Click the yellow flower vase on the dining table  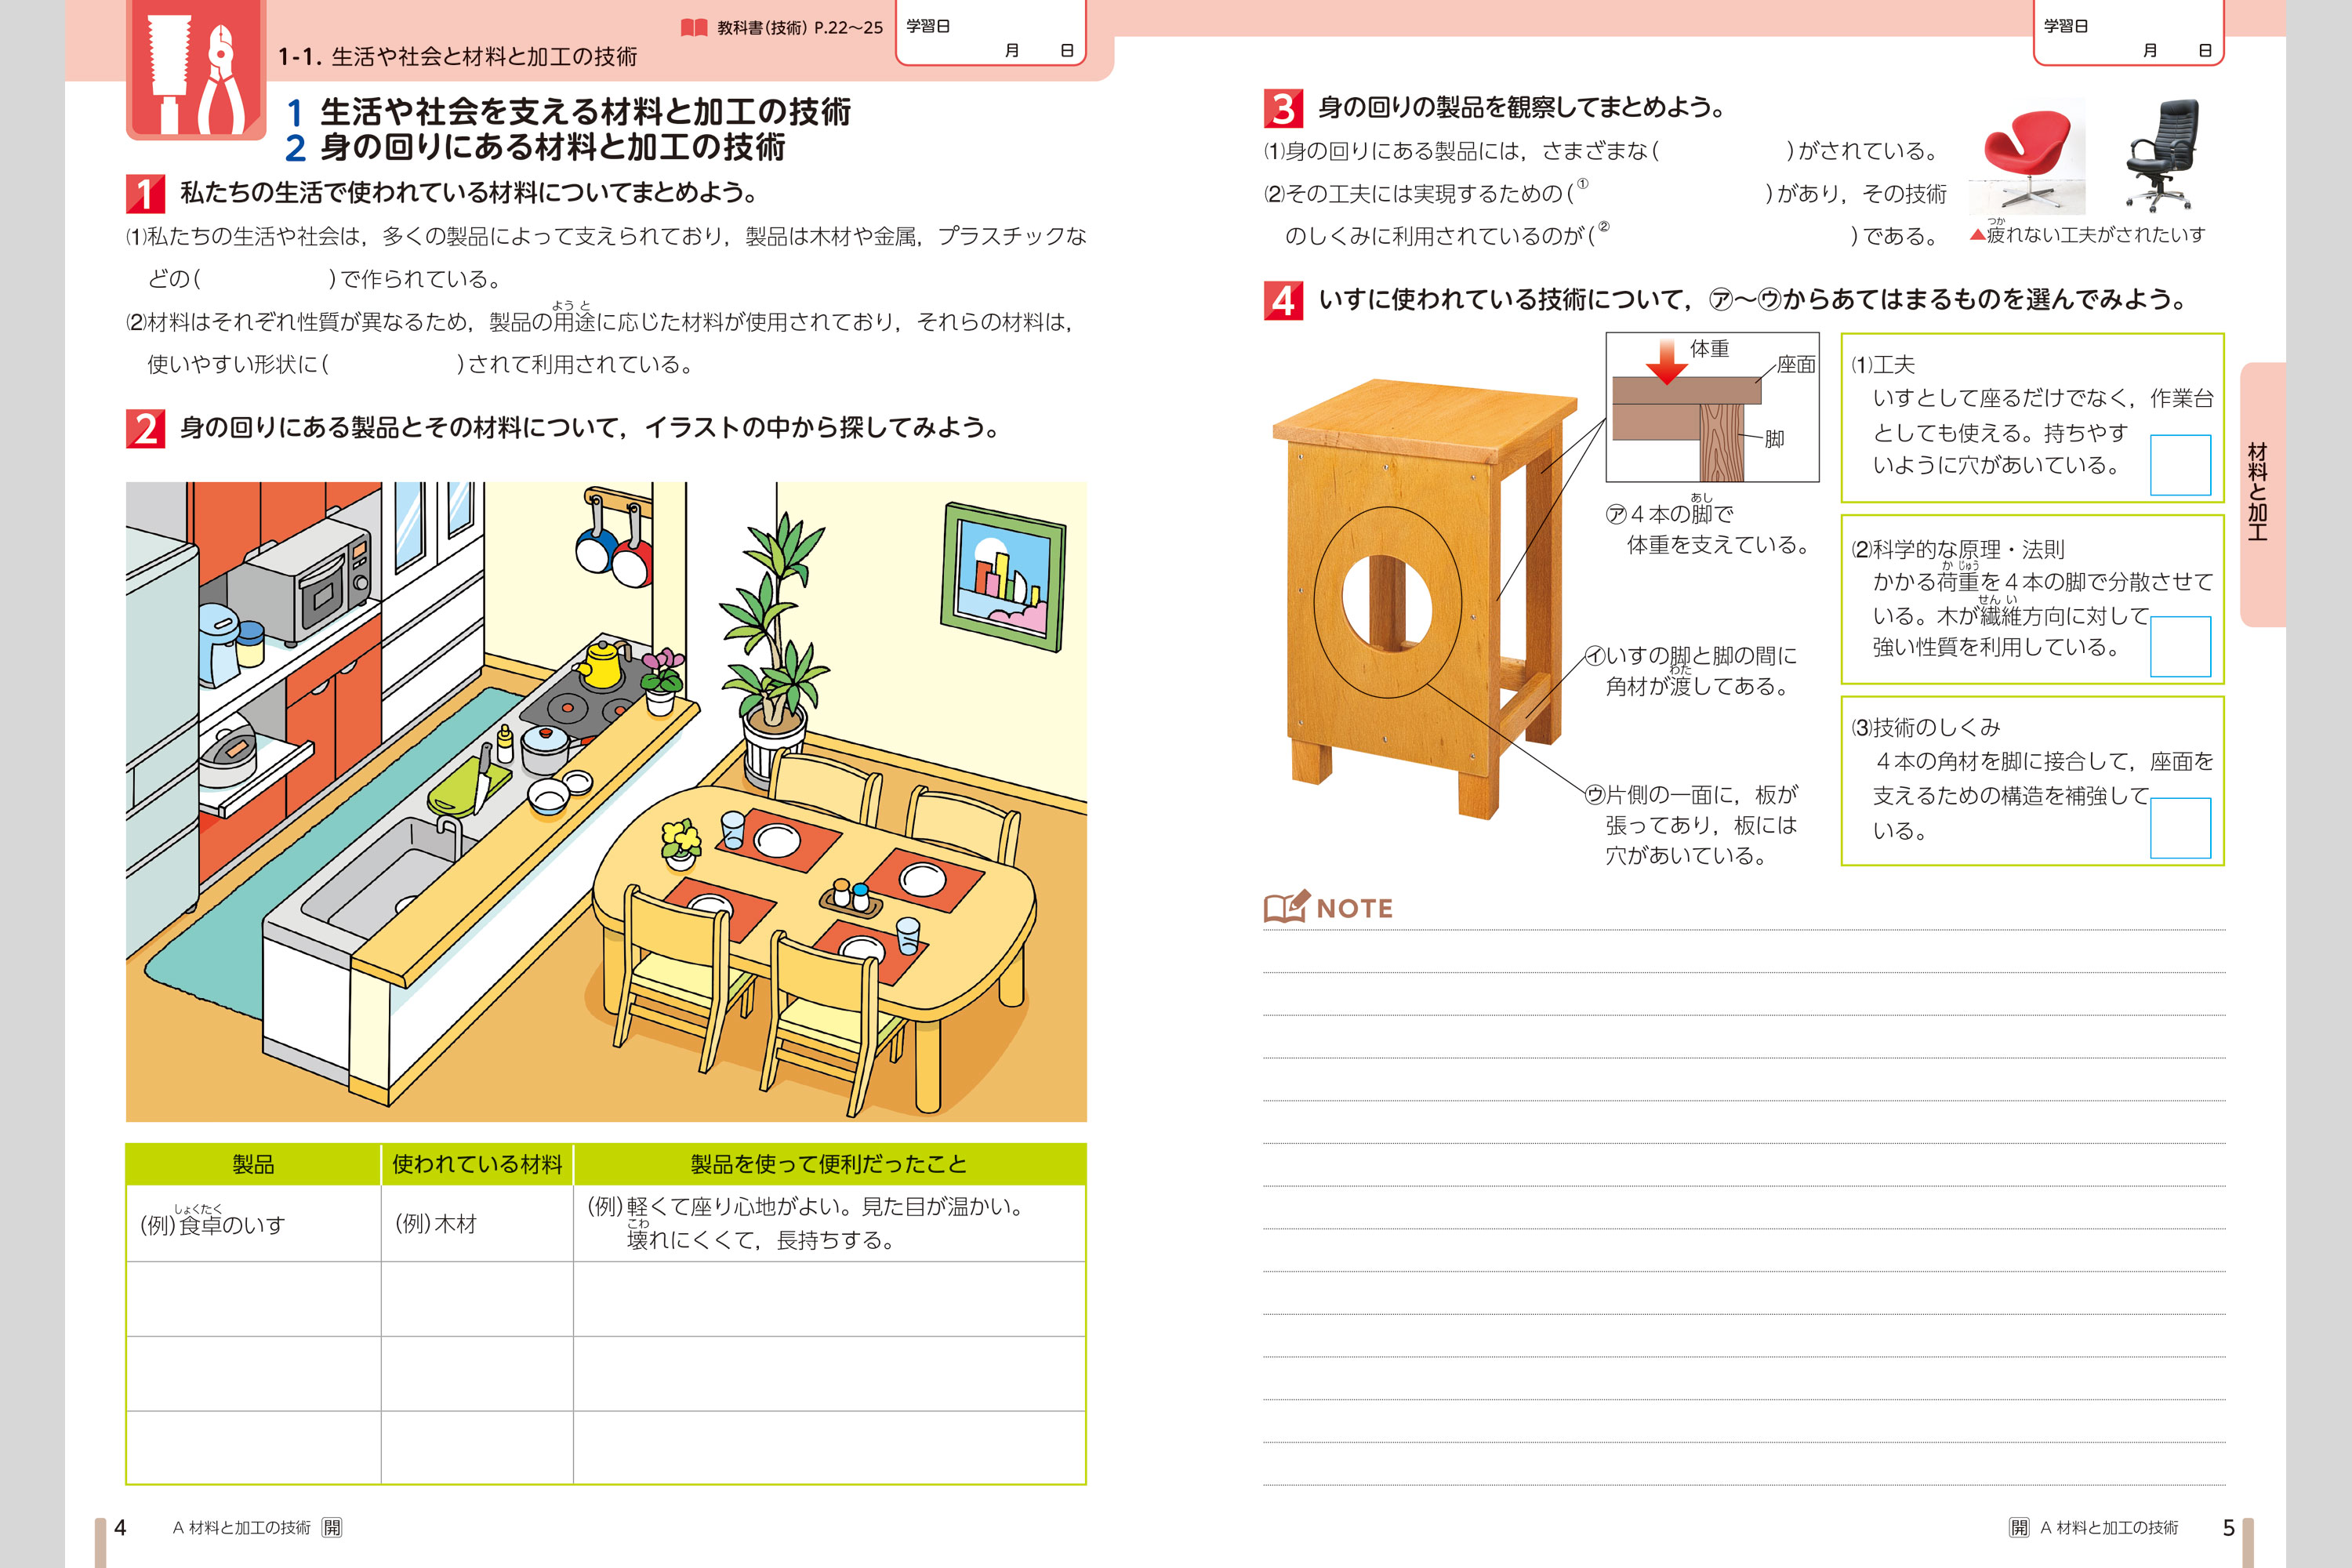point(681,844)
